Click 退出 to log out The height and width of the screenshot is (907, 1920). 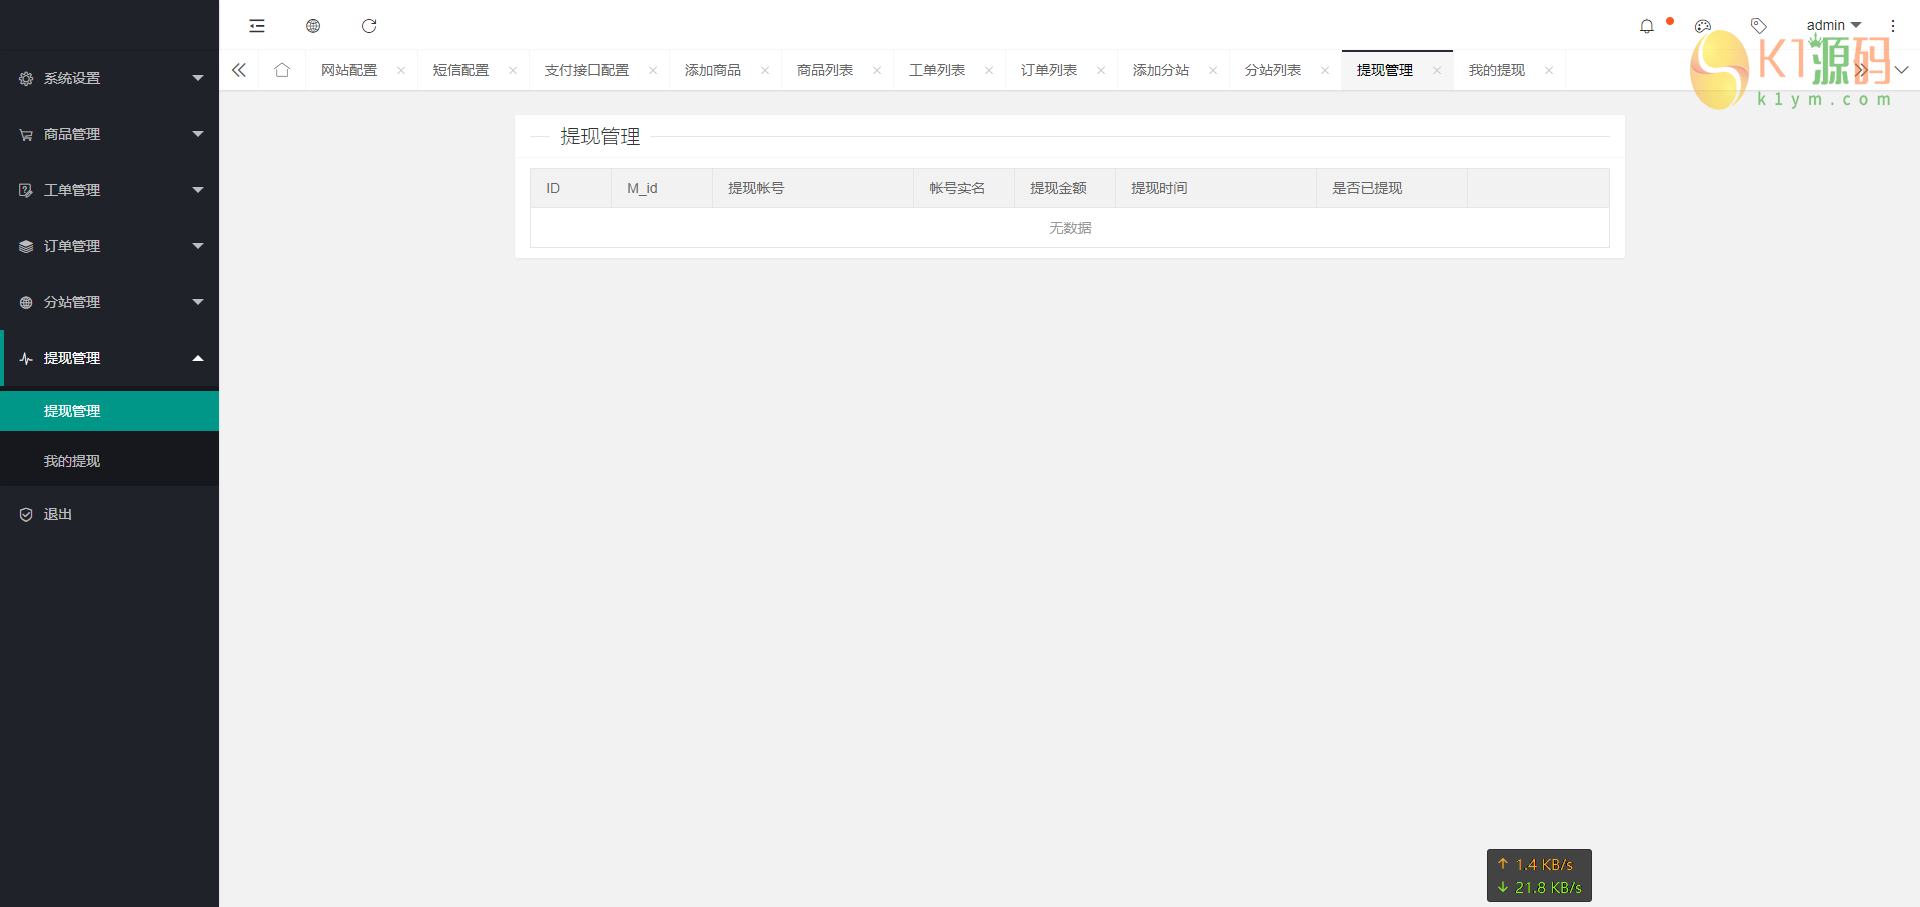tap(109, 514)
